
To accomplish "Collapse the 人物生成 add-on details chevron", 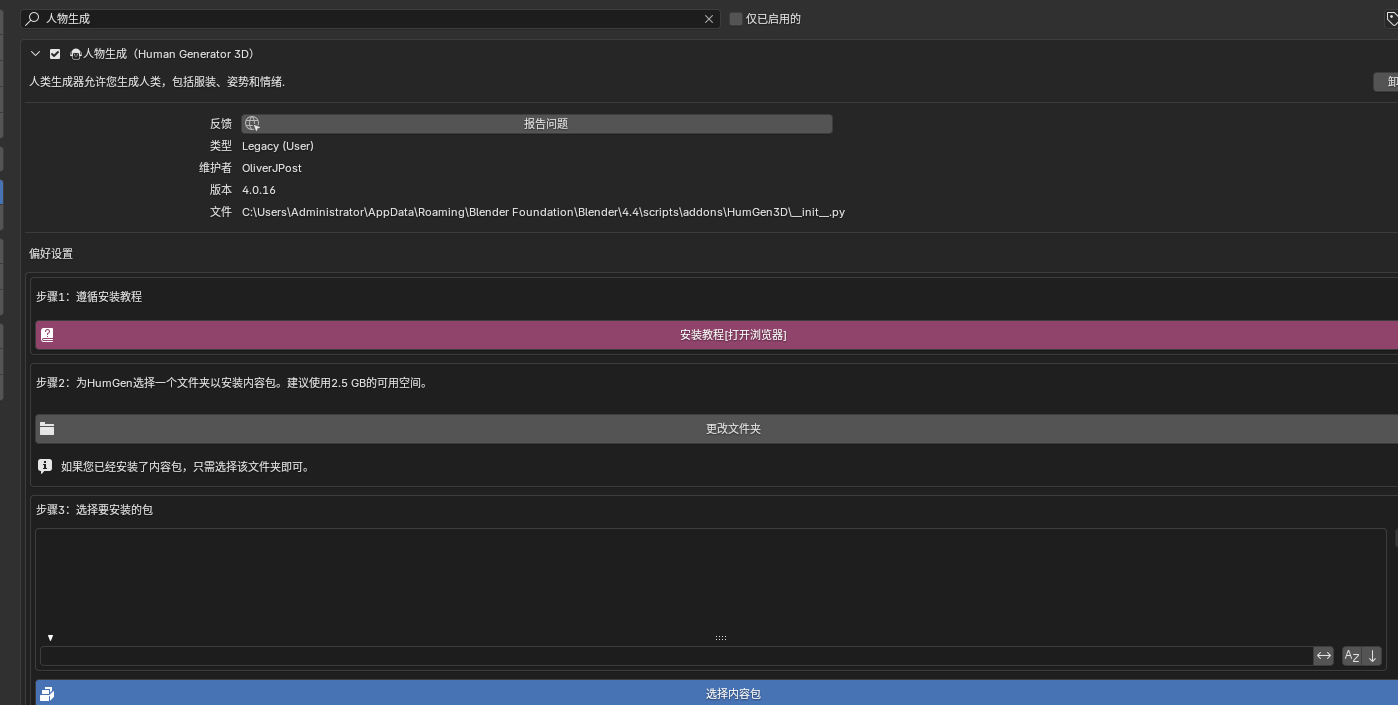I will (x=36, y=54).
